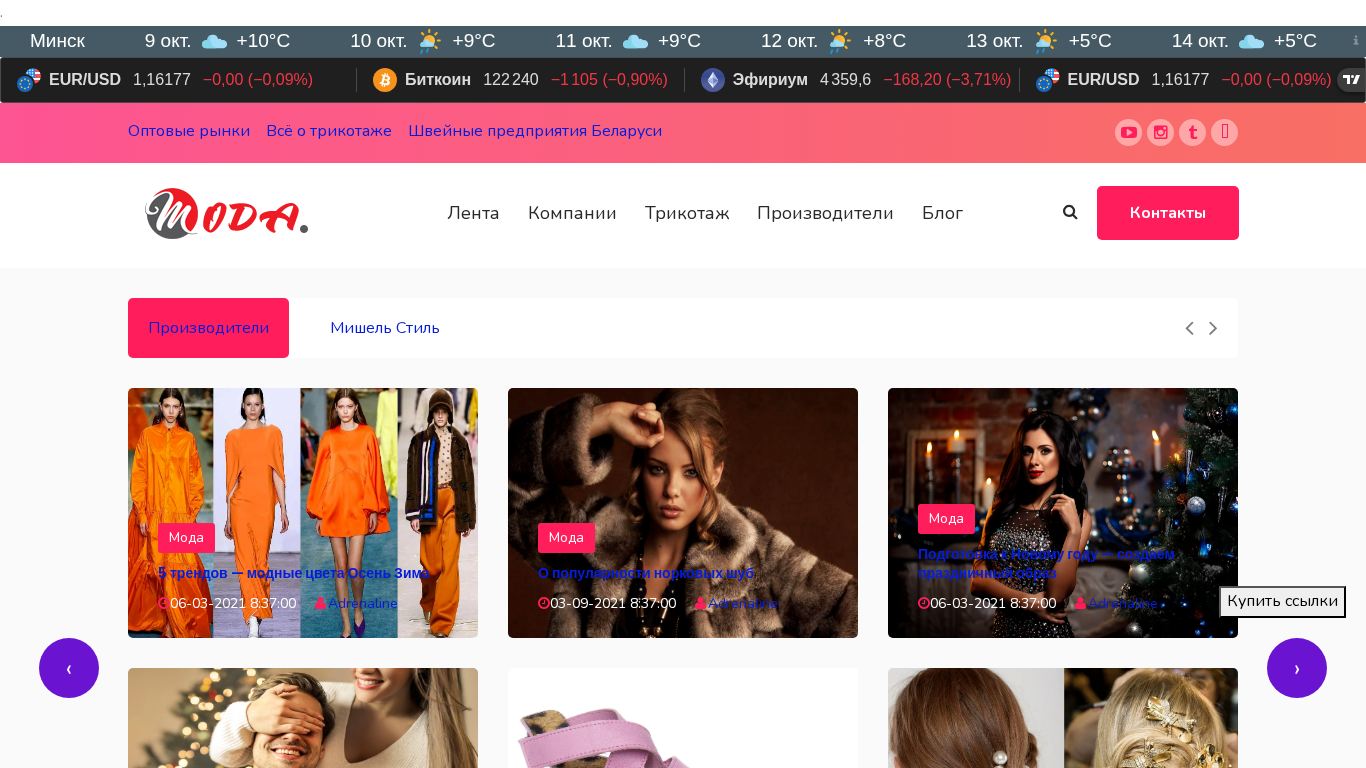Go to next slide with purple arrow

point(1297,668)
